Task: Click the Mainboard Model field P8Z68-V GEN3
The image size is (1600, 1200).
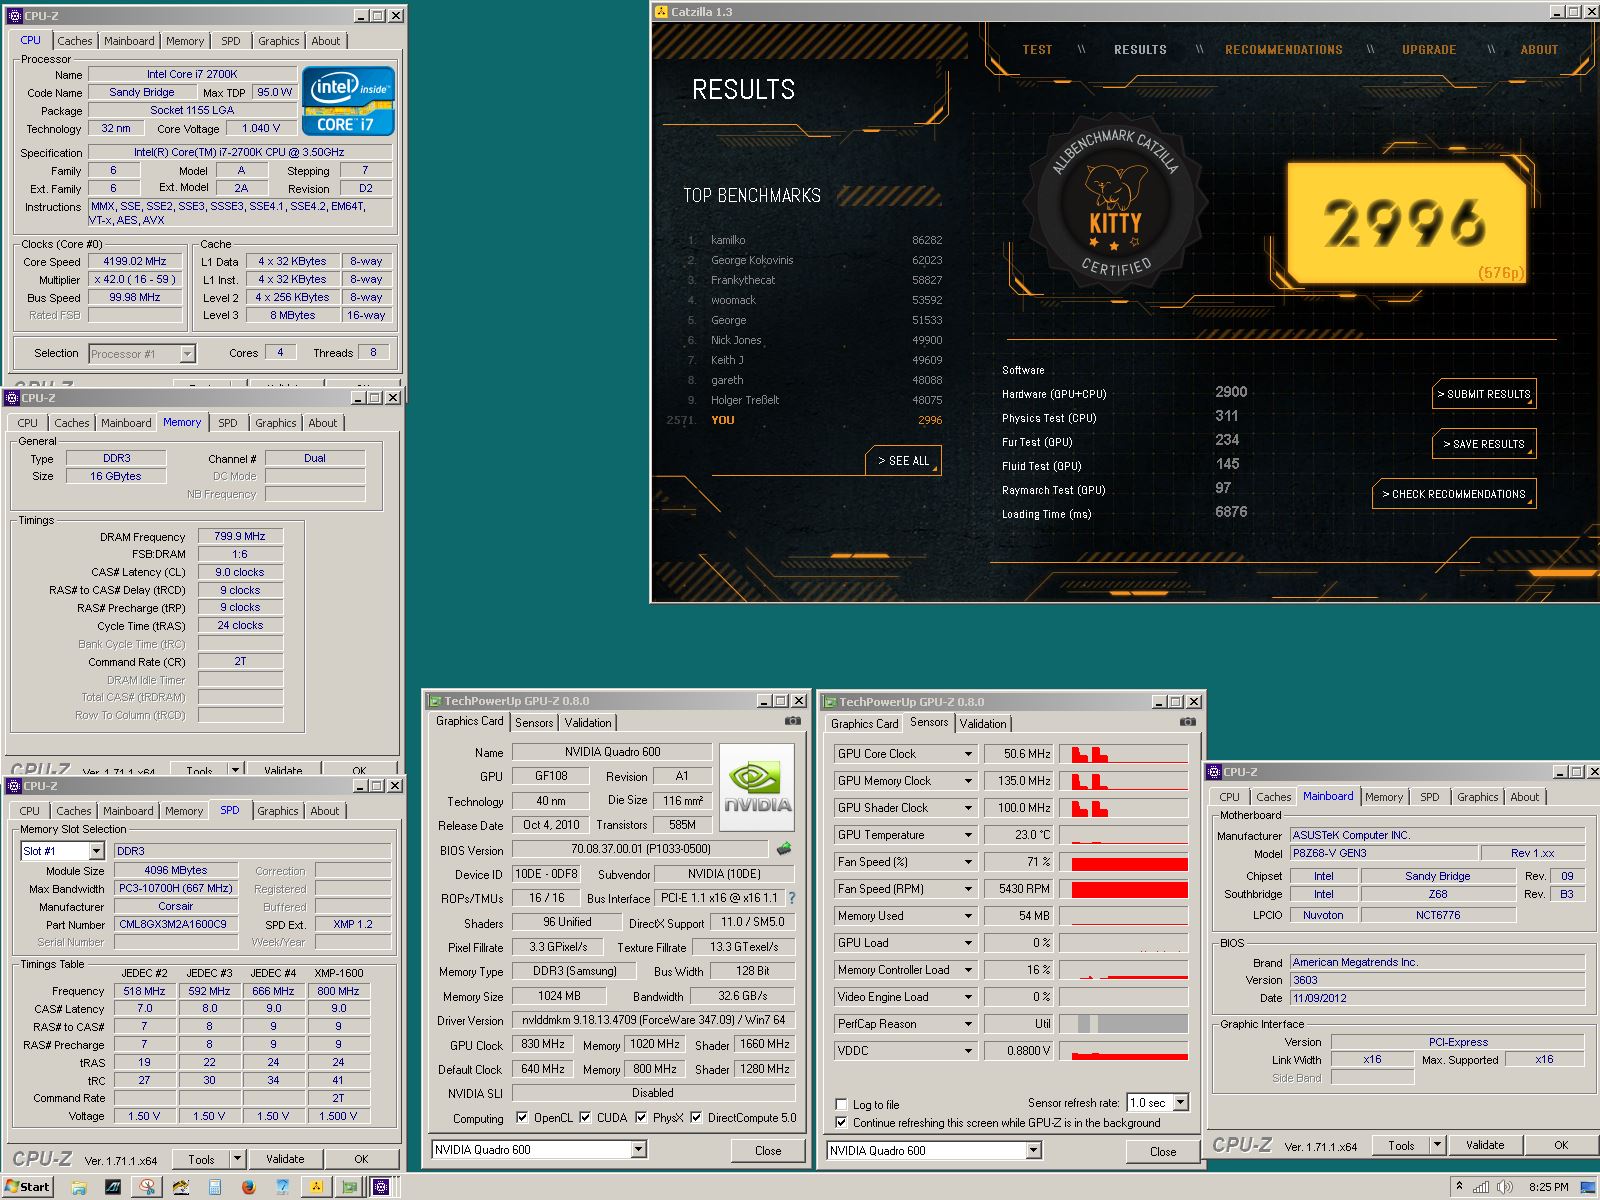Action: pyautogui.click(x=1385, y=853)
